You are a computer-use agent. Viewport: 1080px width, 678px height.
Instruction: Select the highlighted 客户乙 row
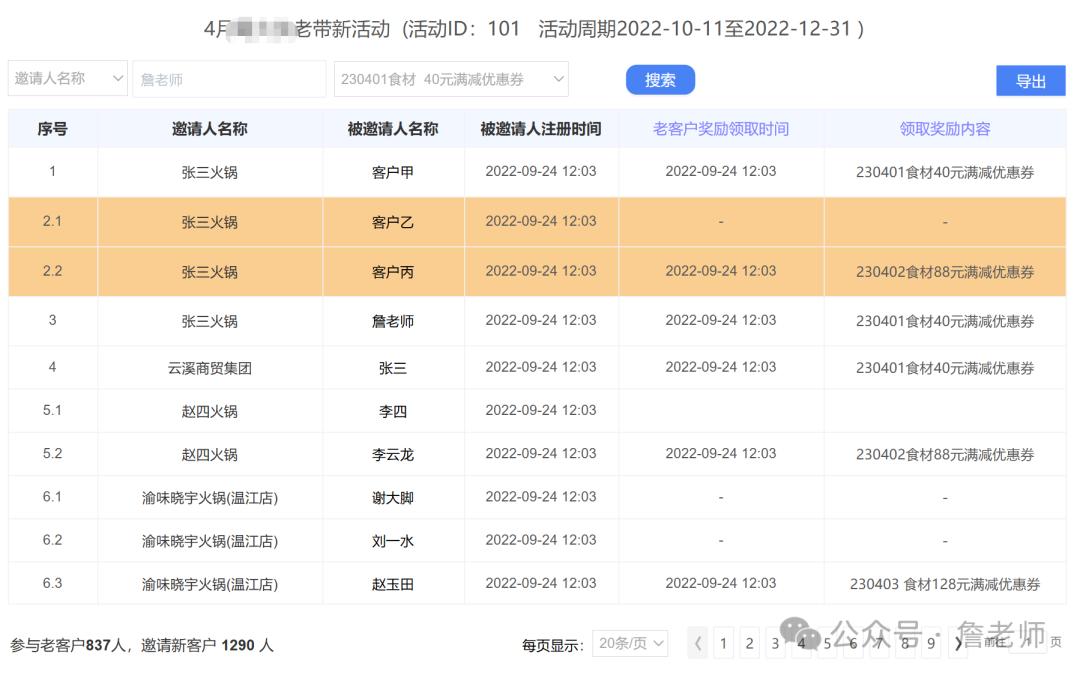[x=391, y=221]
